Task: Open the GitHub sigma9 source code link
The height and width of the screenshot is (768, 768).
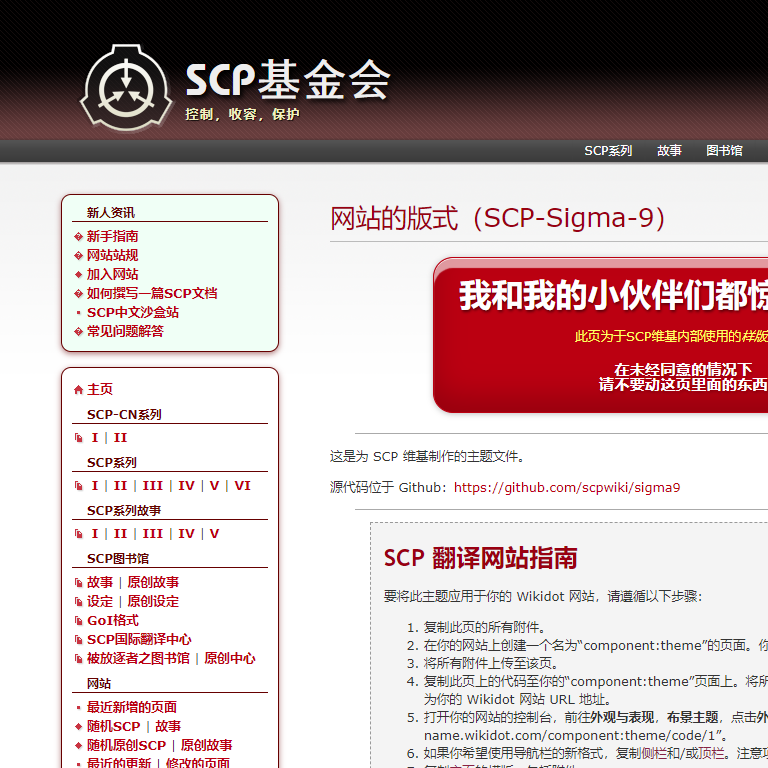Action: (566, 488)
